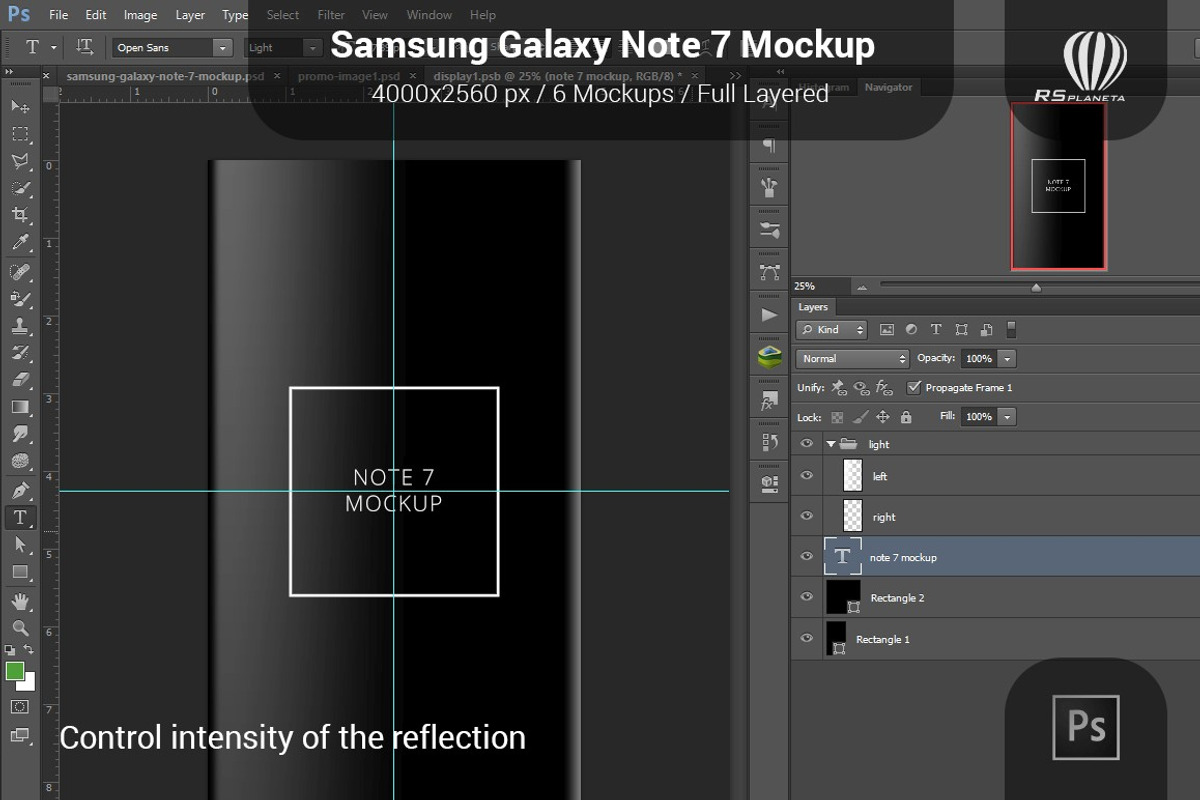Hide the note 7 mockup text layer
Viewport: 1200px width, 800px height.
[807, 557]
